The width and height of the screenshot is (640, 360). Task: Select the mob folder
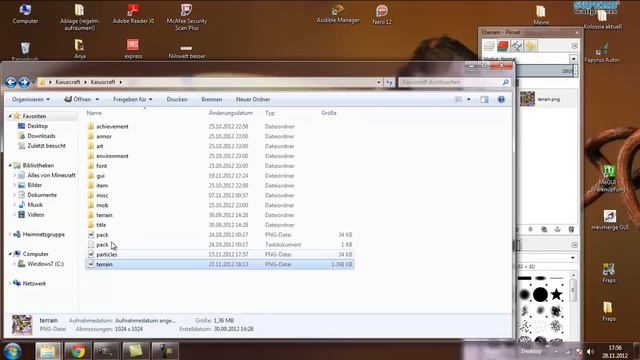click(x=102, y=205)
